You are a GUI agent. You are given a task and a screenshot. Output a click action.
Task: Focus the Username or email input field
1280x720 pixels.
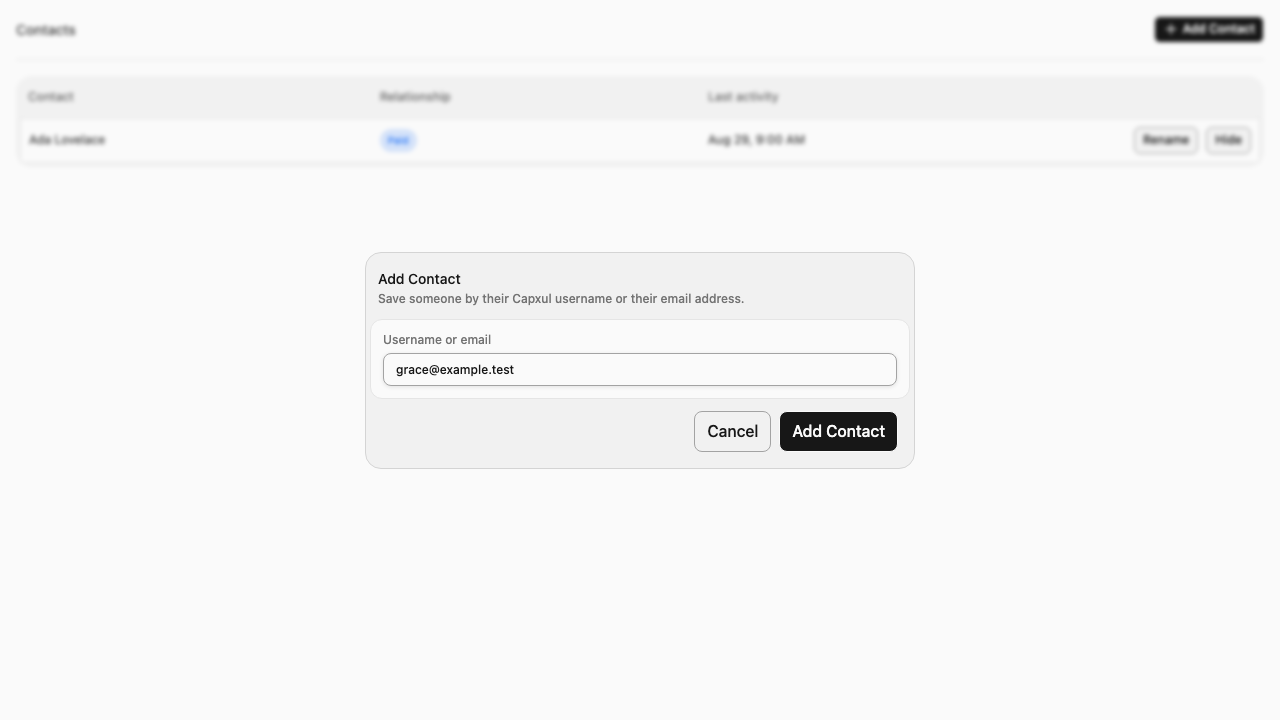click(640, 369)
